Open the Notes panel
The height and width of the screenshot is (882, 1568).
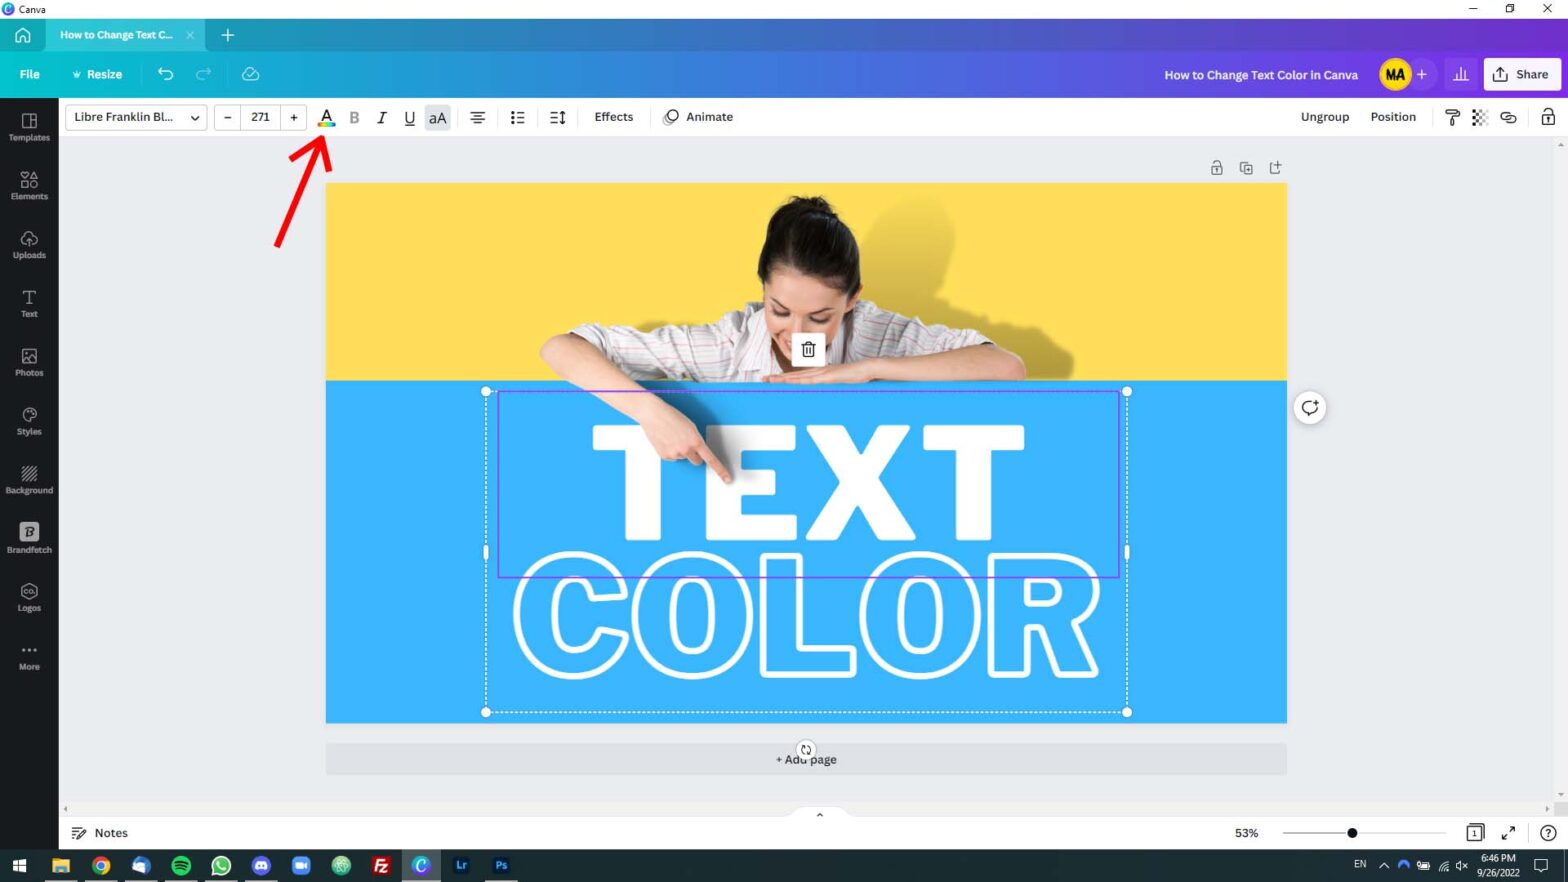(100, 833)
